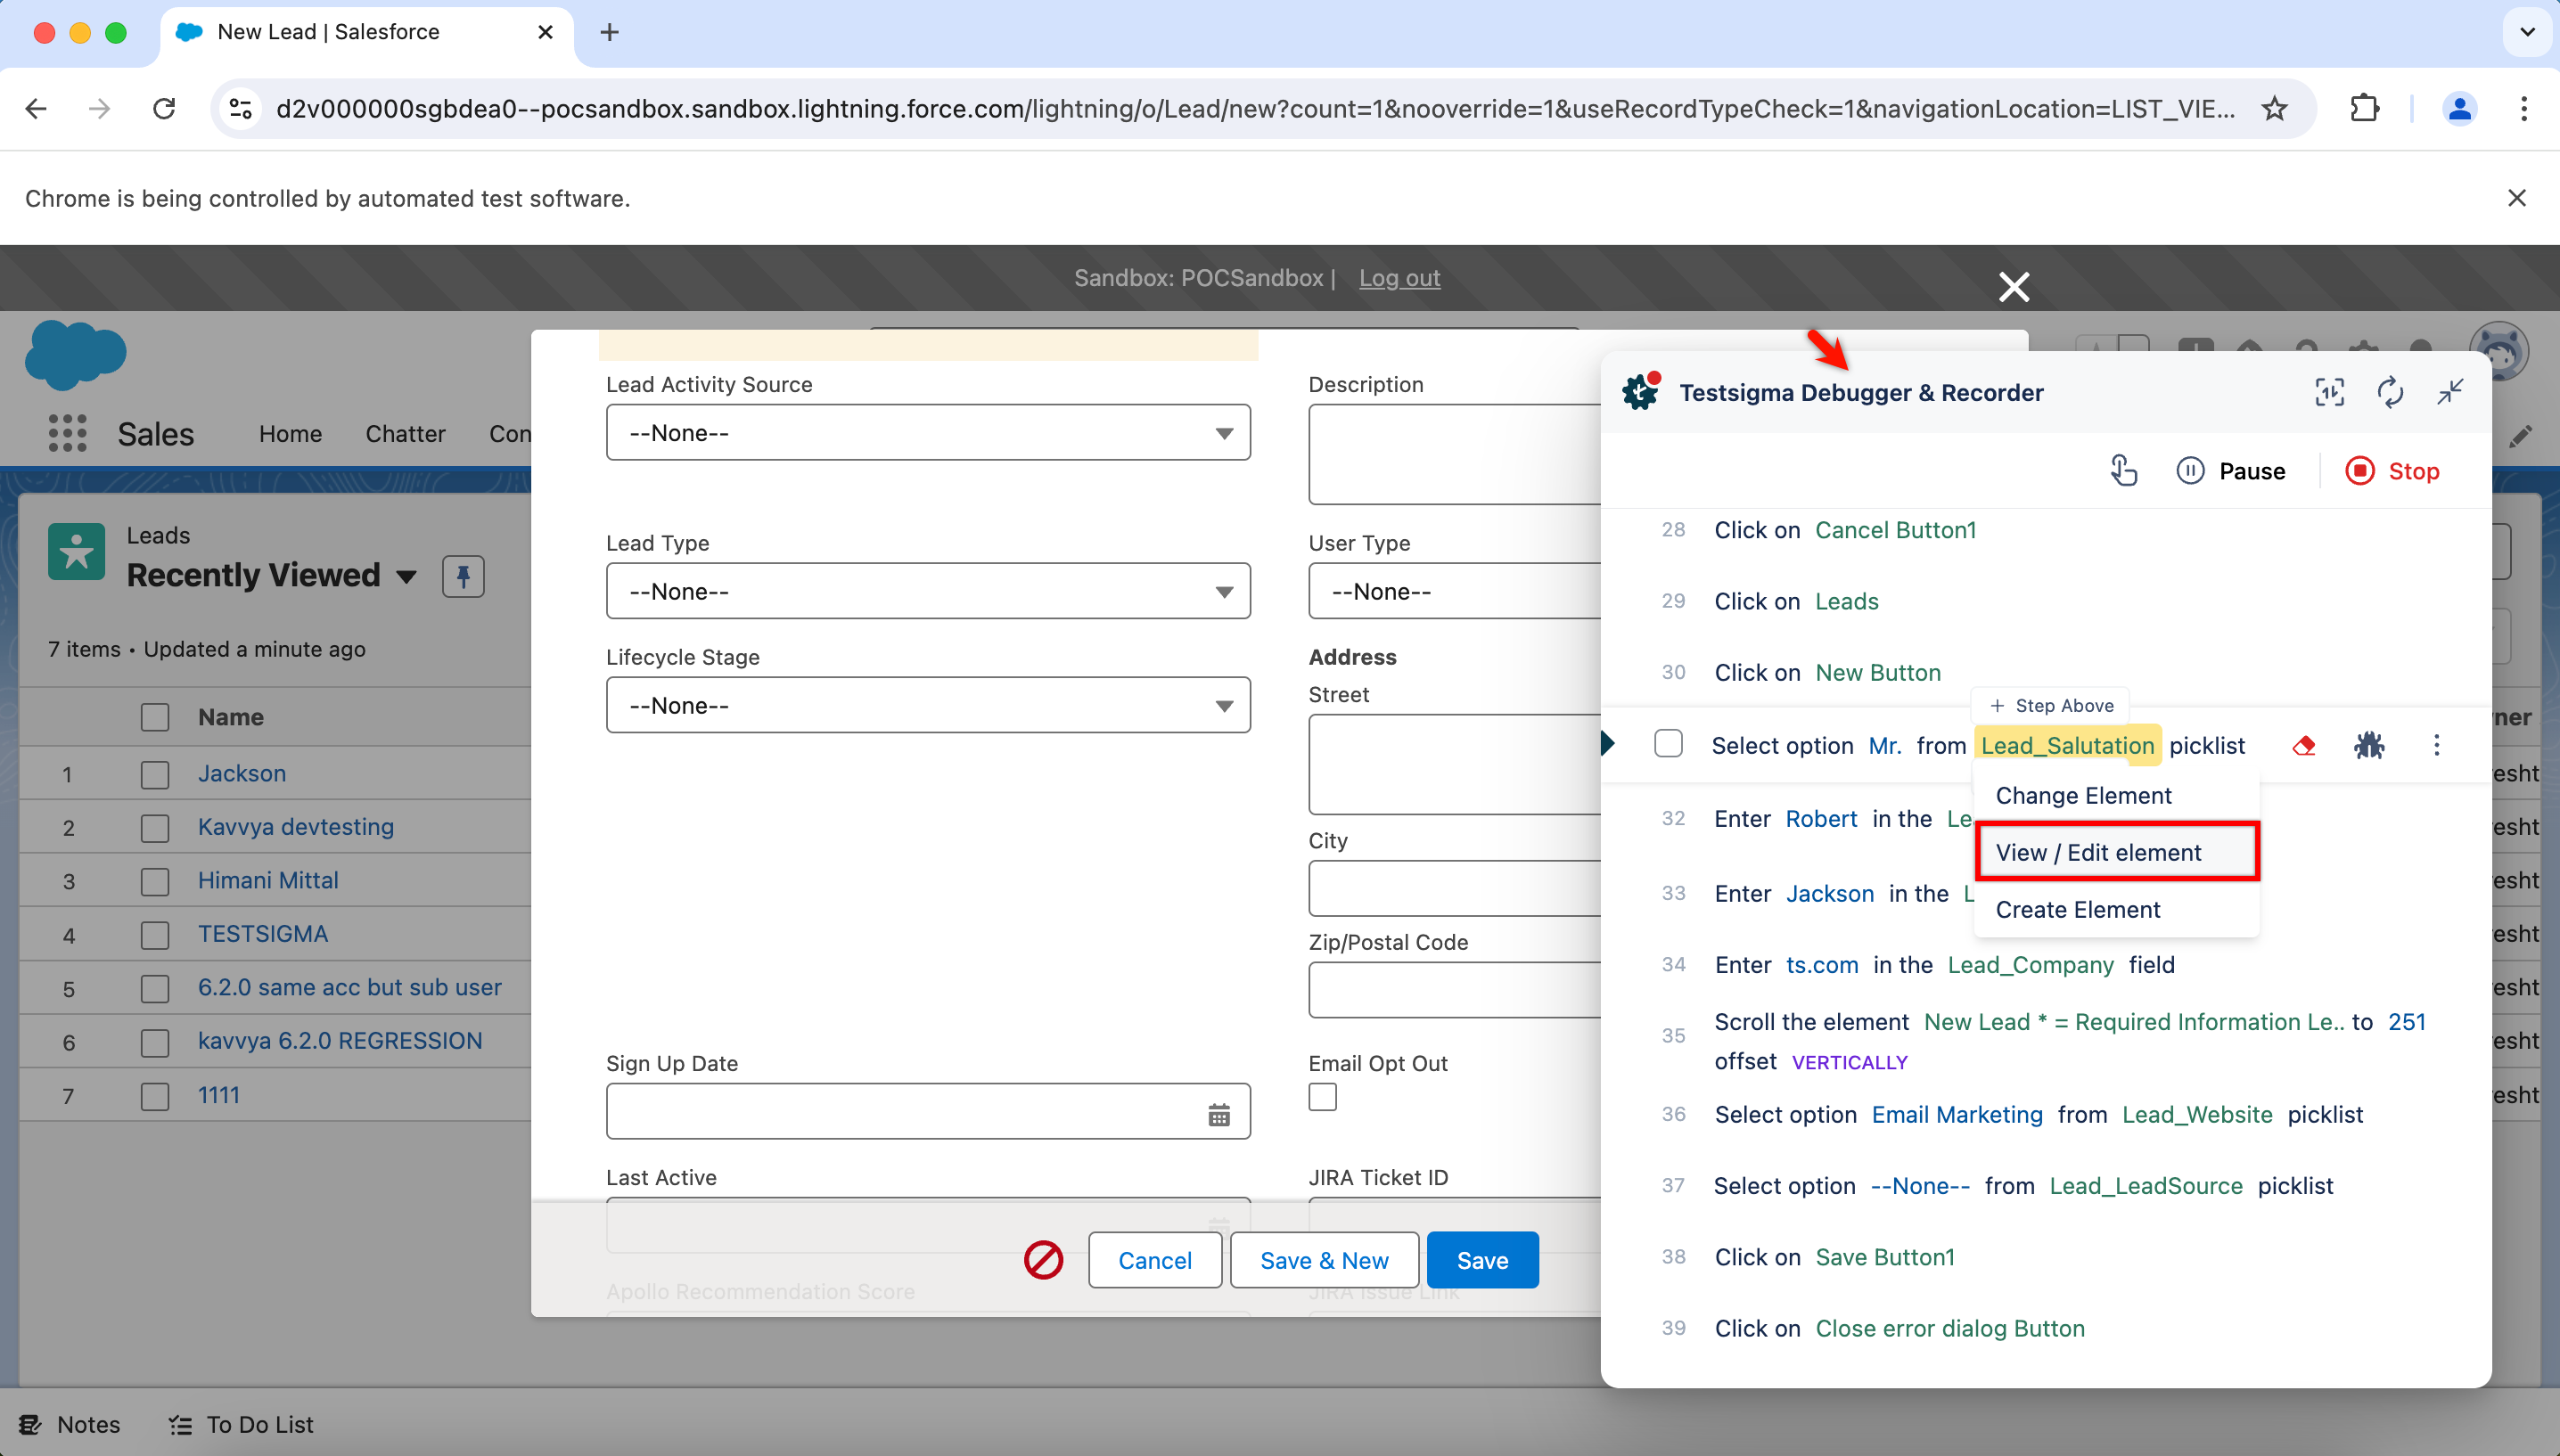
Task: Expand the Lifecycle Stage picklist
Action: [927, 706]
